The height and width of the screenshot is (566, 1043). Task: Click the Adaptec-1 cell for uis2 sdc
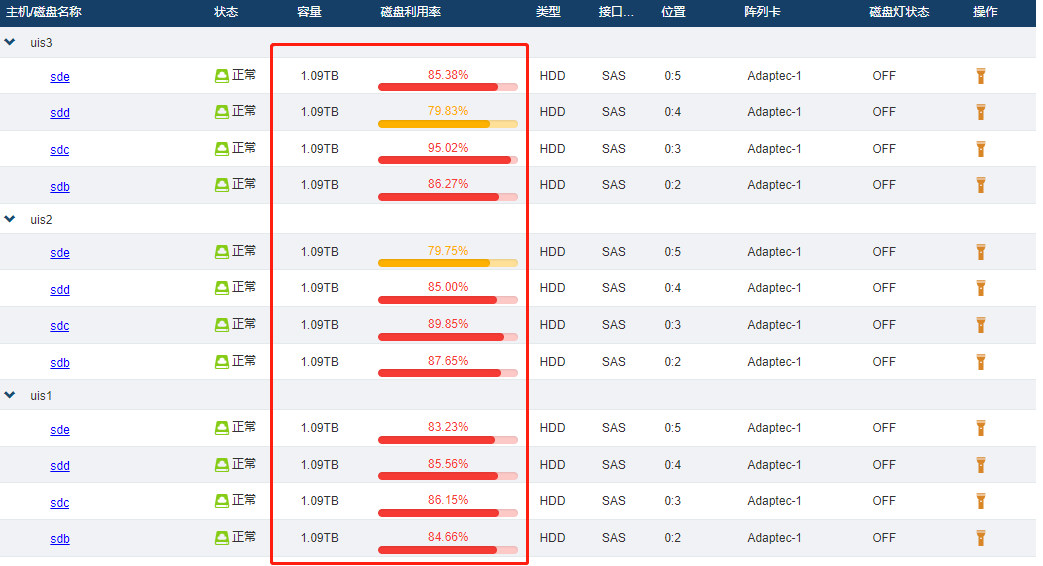click(774, 325)
